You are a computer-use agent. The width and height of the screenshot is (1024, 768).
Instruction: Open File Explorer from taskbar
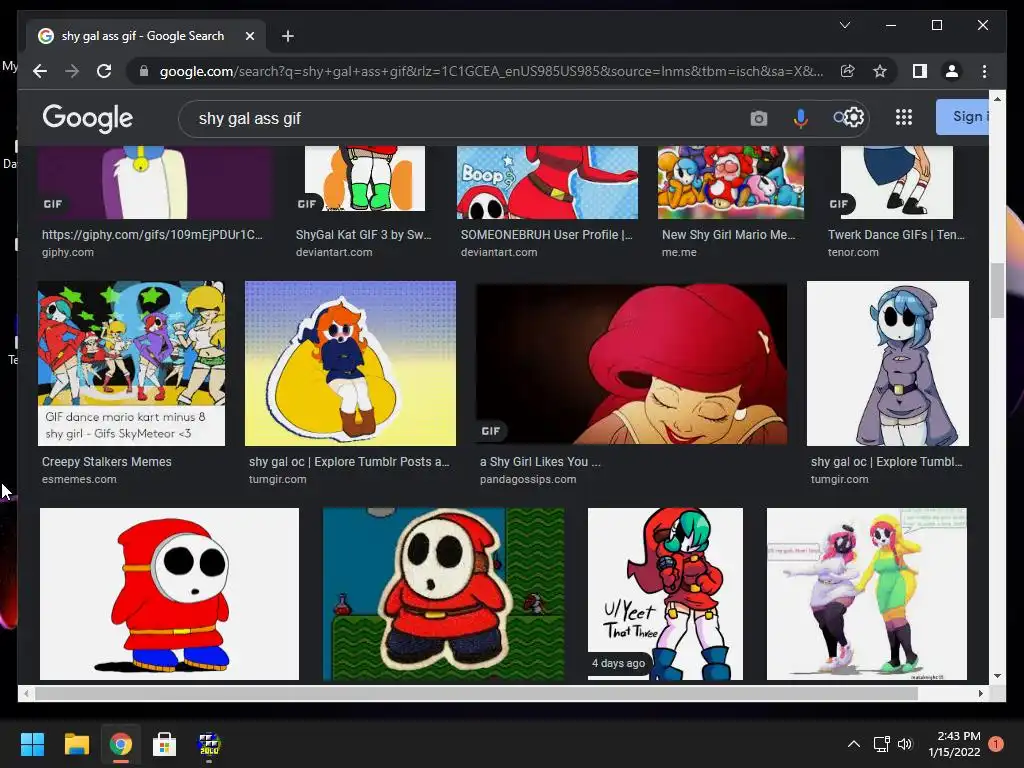76,744
